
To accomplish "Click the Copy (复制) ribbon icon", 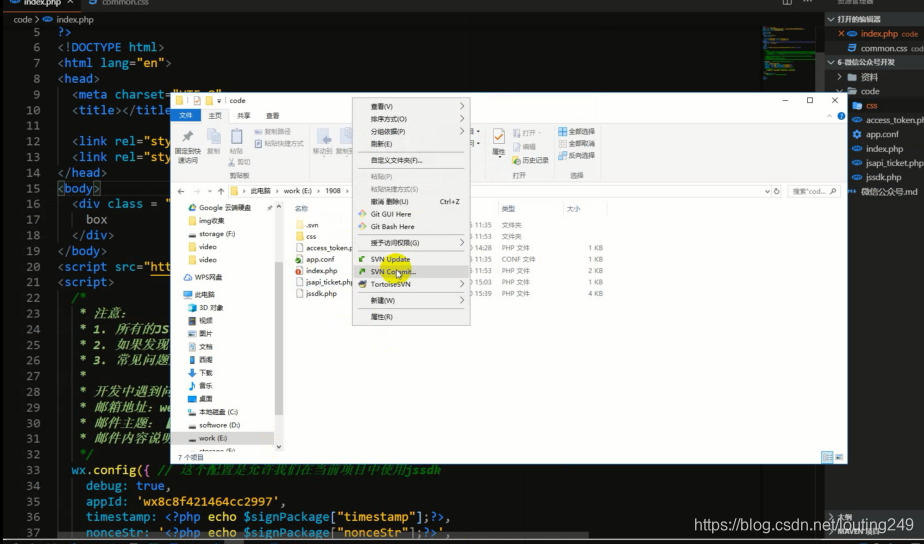I will pyautogui.click(x=213, y=137).
